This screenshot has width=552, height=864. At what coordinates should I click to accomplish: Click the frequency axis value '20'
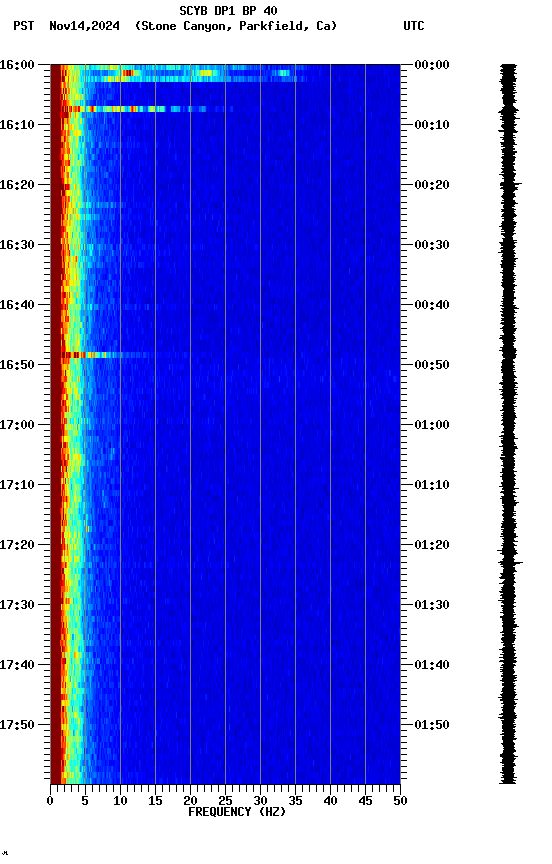pos(190,801)
